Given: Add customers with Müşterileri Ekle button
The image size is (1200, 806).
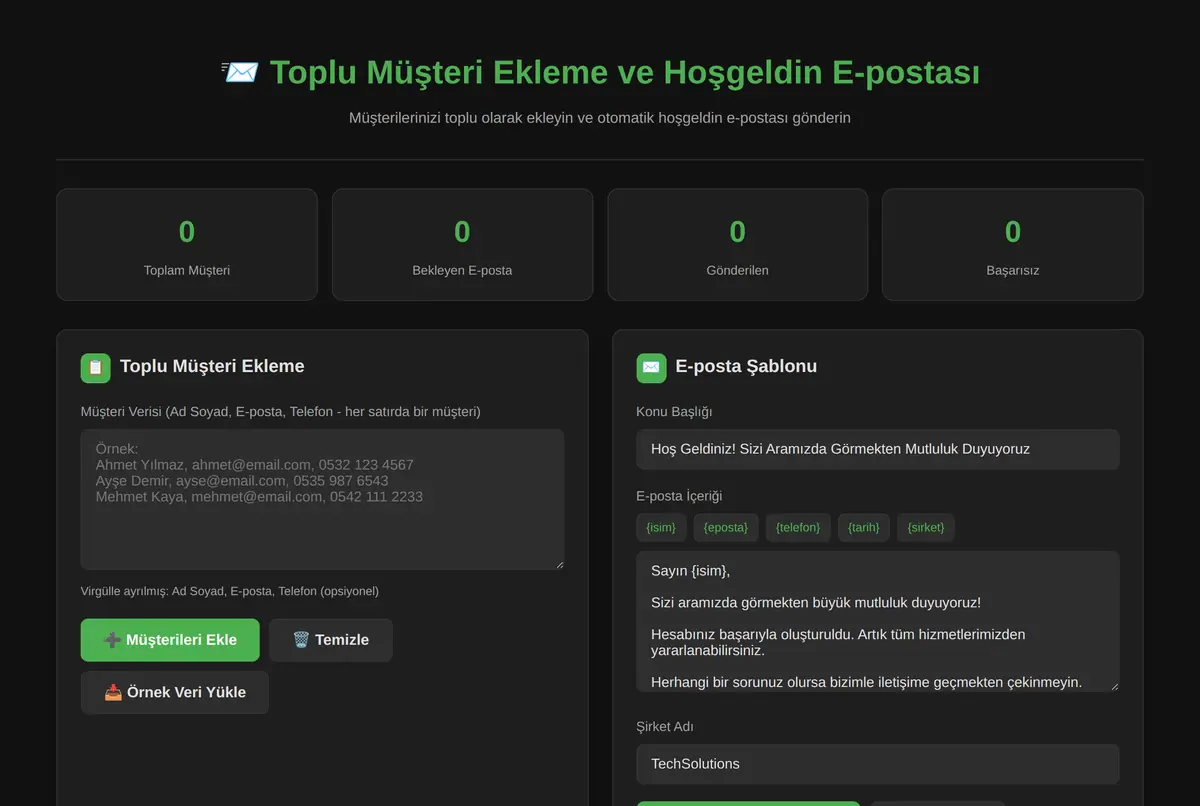Looking at the screenshot, I should 170,640.
